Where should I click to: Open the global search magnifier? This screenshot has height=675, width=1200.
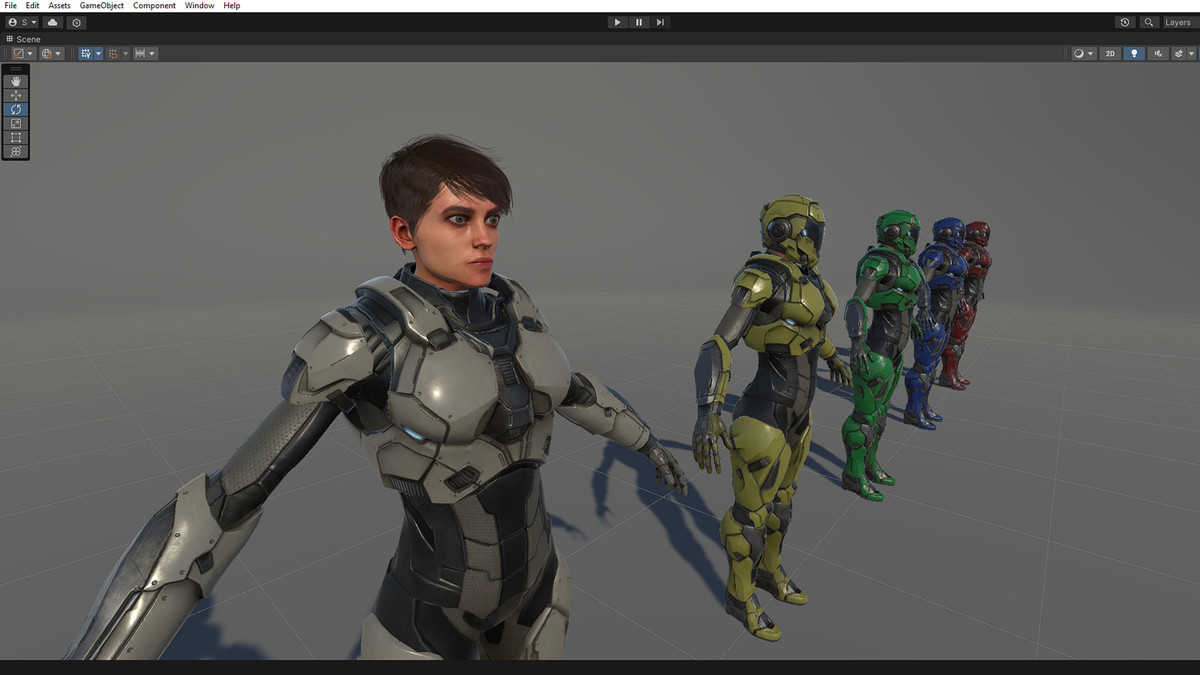(x=1149, y=22)
